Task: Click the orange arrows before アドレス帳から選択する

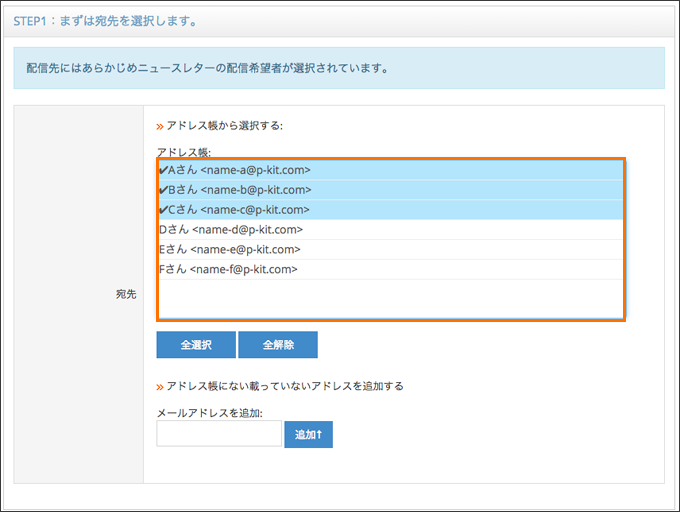Action: click(x=160, y=127)
